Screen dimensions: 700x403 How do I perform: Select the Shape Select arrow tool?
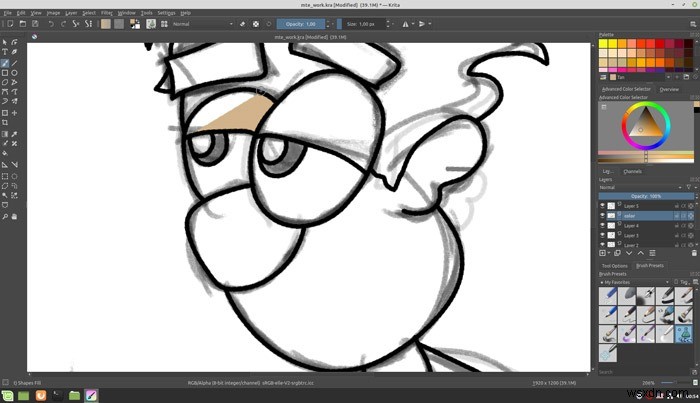pos(5,42)
